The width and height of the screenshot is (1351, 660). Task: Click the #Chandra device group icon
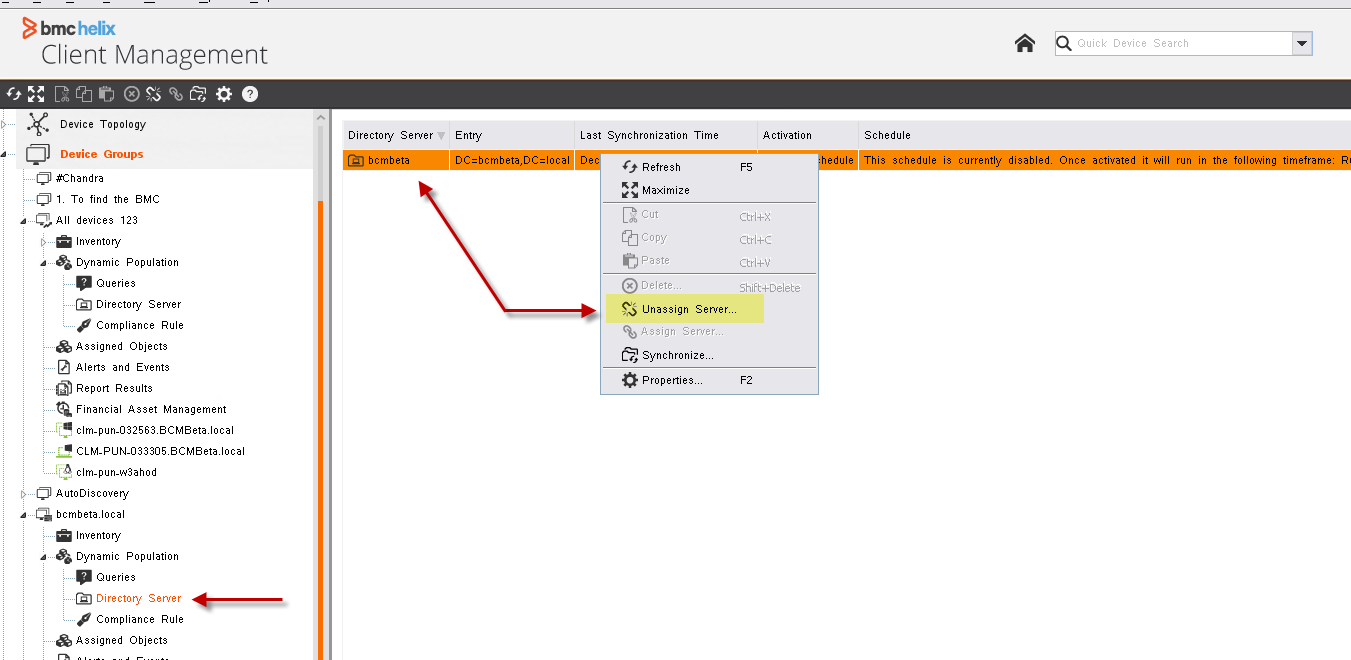pyautogui.click(x=43, y=178)
